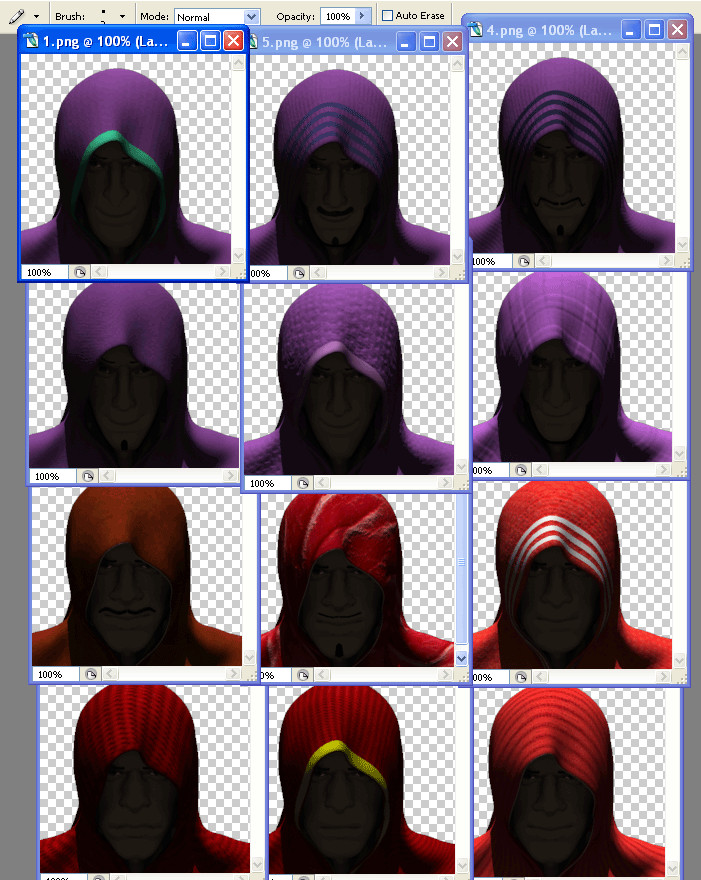Click the right scroll arrow in 5.png window
Image resolution: width=701 pixels, height=880 pixels.
coord(442,273)
